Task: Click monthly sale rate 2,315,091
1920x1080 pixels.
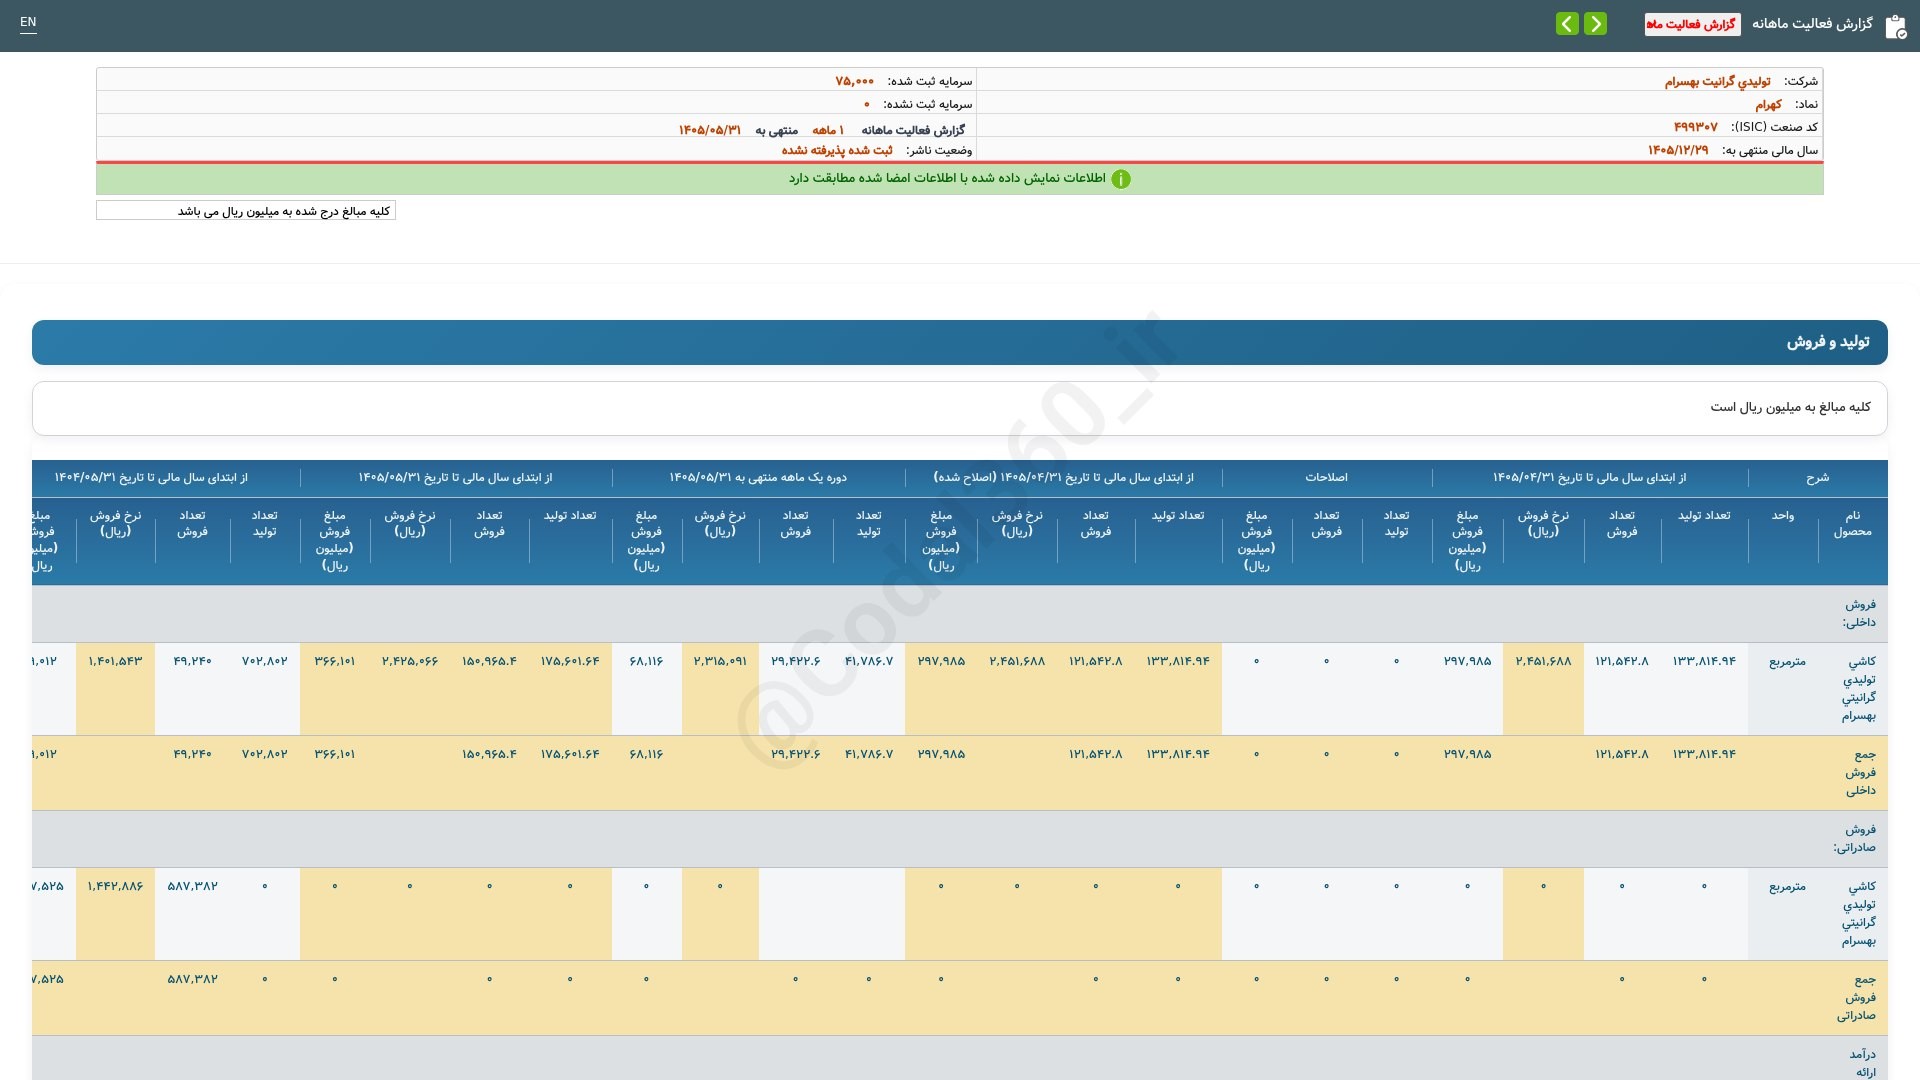Action: 720,662
